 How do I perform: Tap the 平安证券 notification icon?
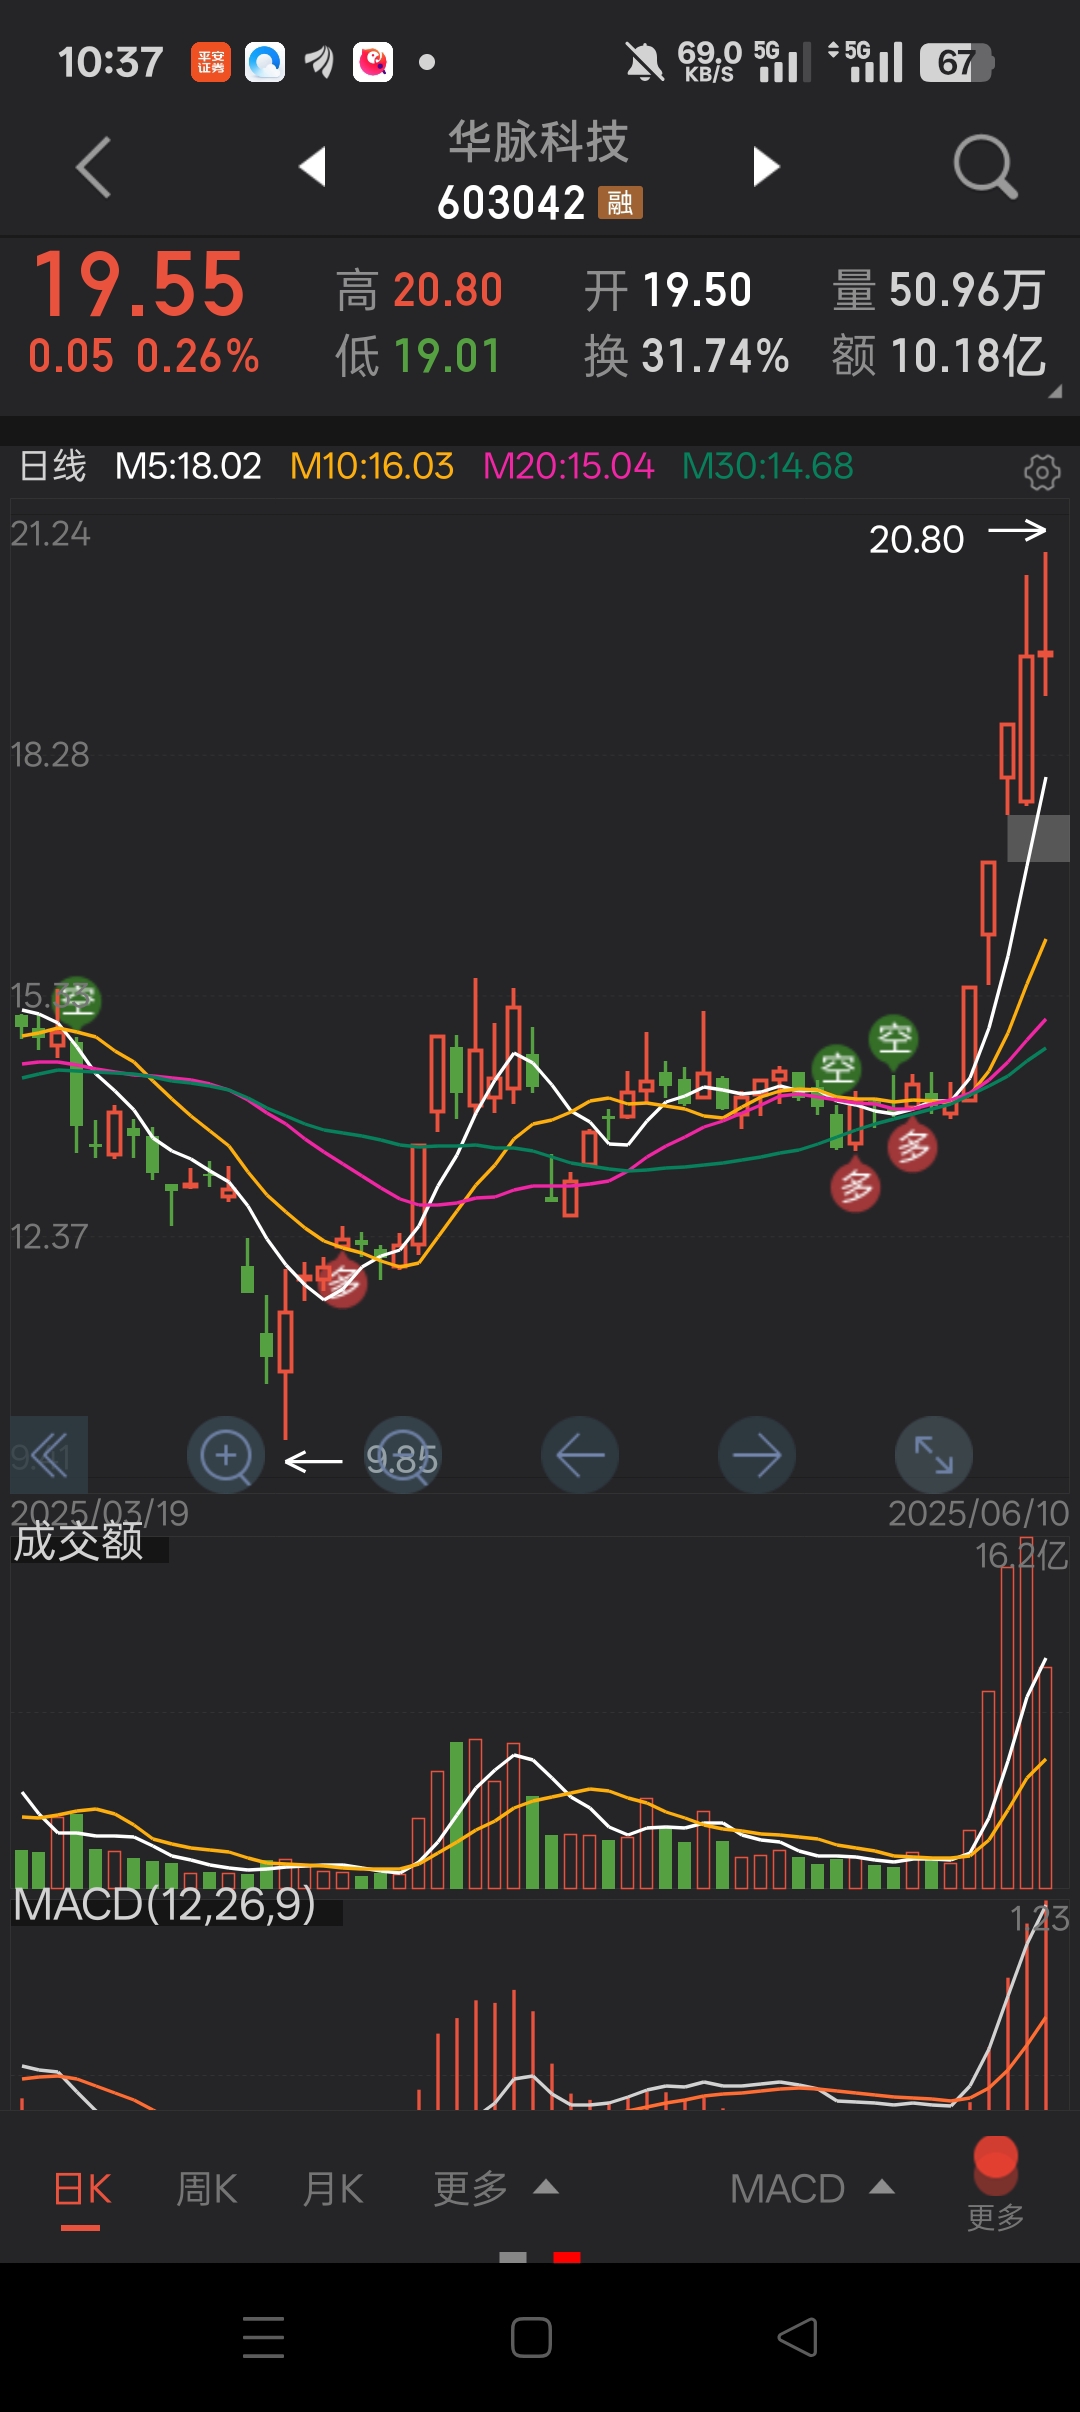[x=211, y=63]
